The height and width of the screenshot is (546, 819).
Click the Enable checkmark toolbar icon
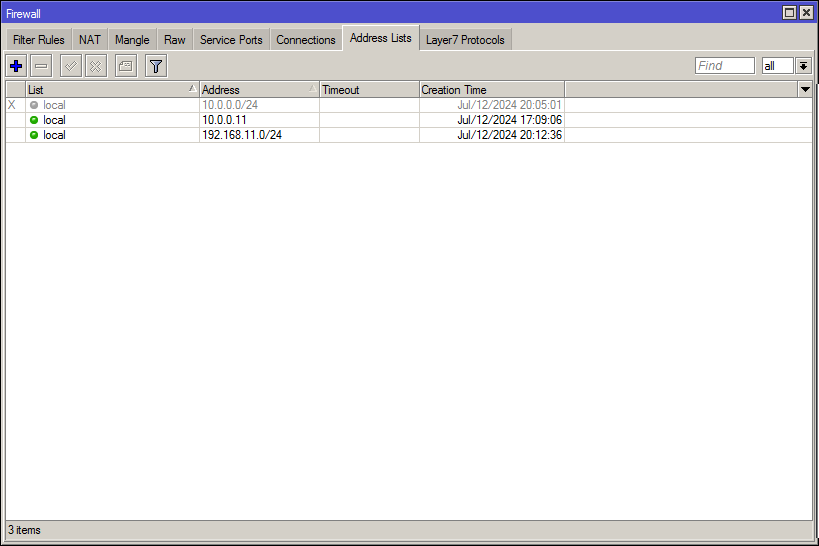[70, 66]
